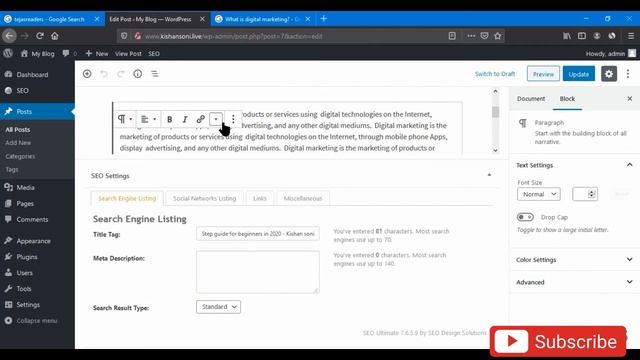Open the Search Result Type dropdown

(x=218, y=307)
